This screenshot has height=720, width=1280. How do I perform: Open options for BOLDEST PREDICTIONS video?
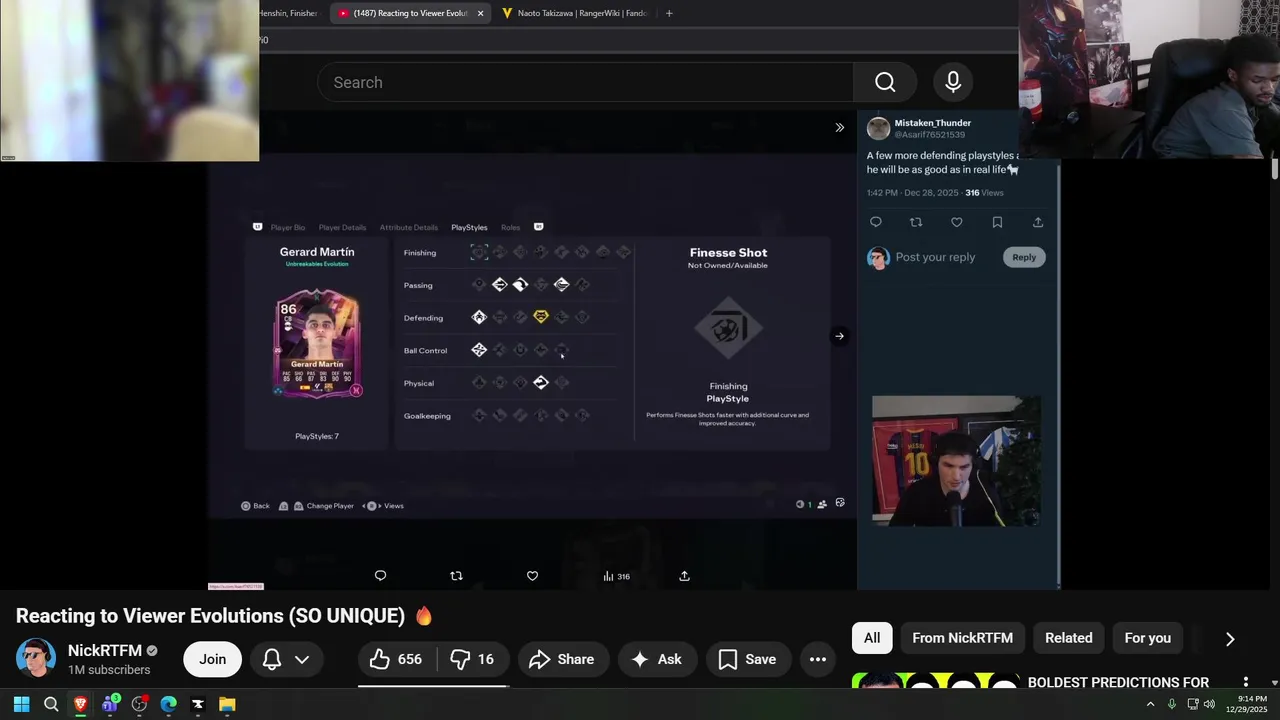[1246, 682]
